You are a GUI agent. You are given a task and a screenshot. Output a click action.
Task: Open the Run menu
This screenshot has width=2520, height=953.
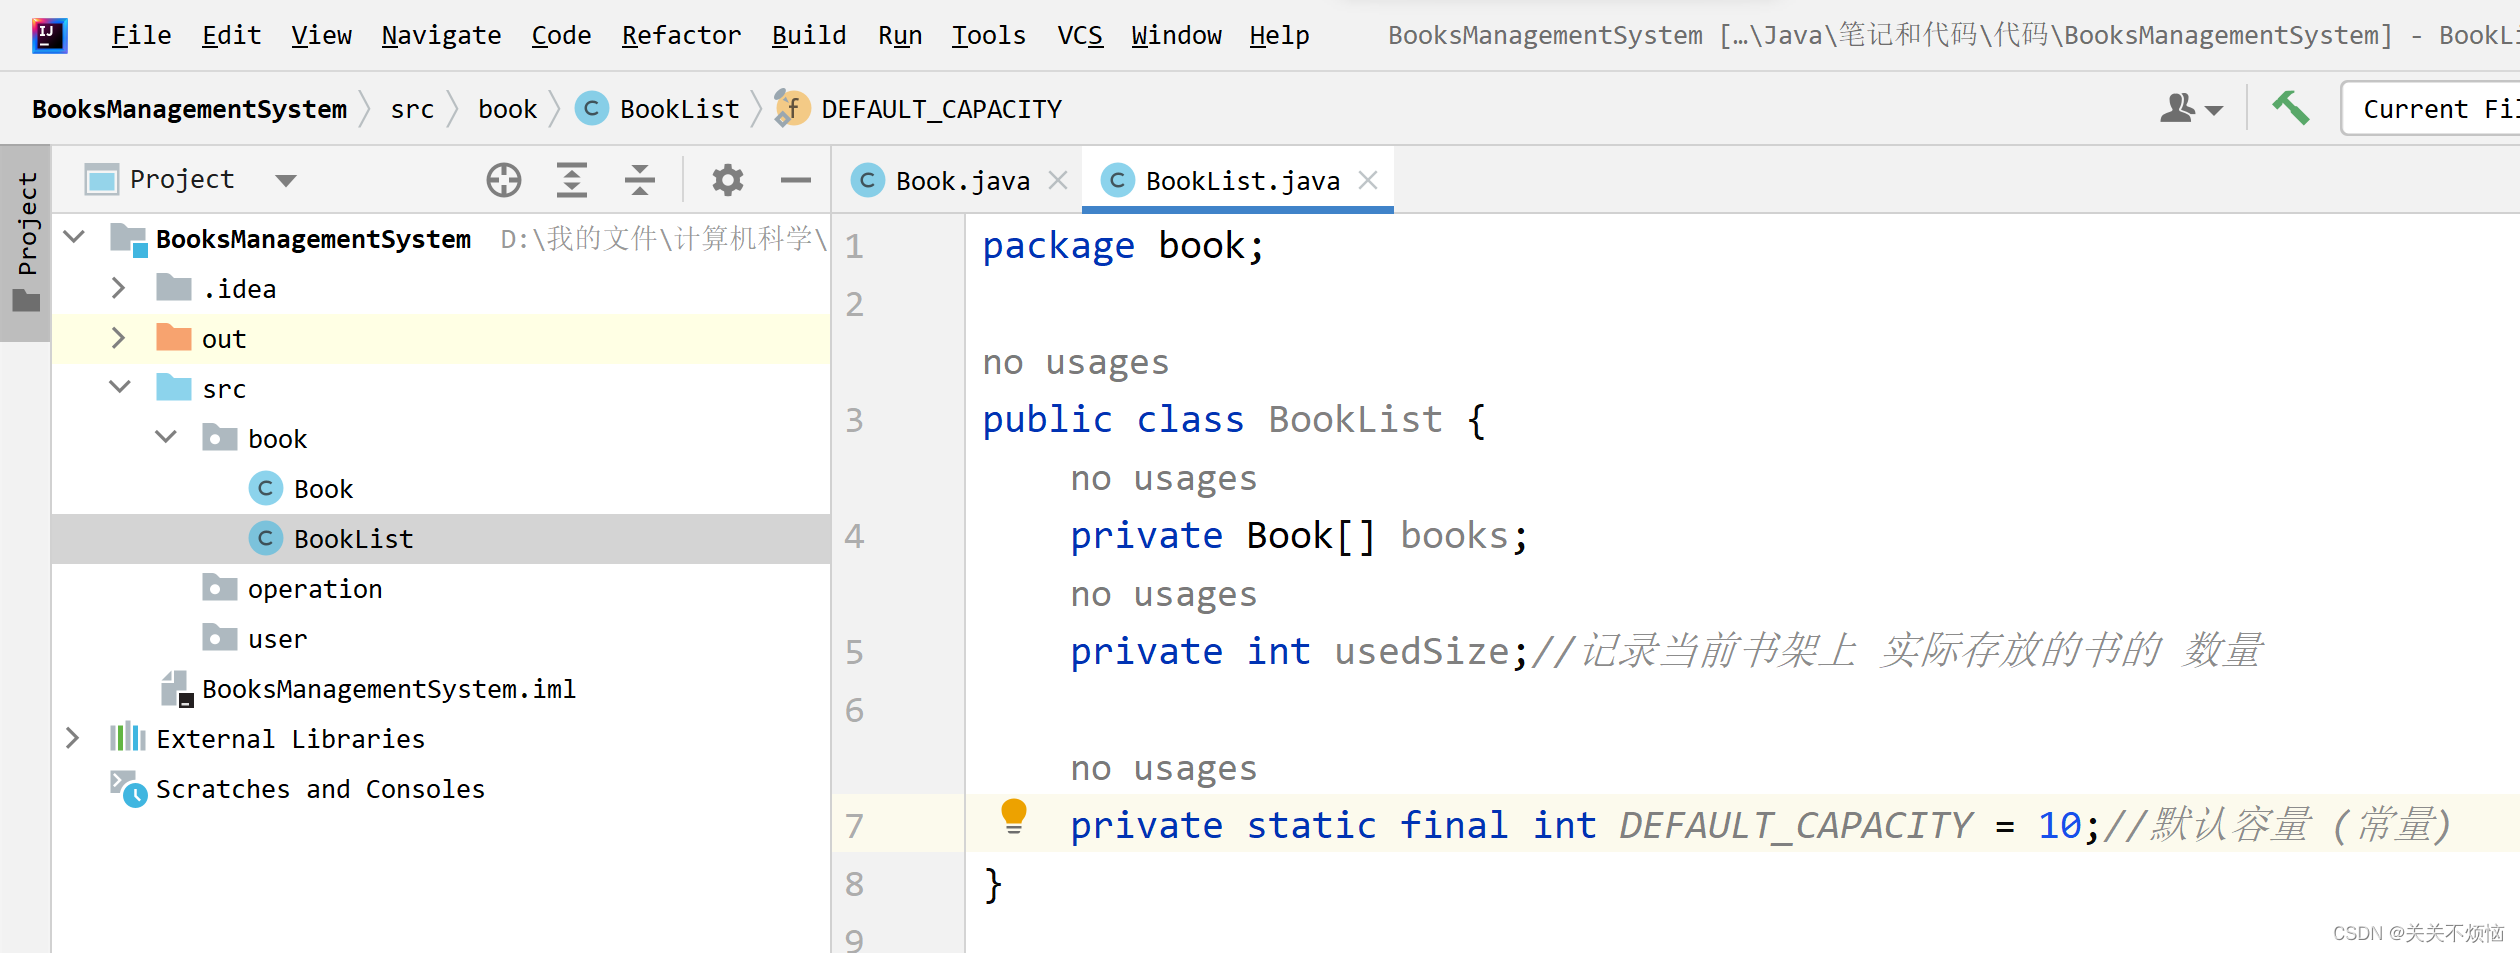(x=900, y=36)
